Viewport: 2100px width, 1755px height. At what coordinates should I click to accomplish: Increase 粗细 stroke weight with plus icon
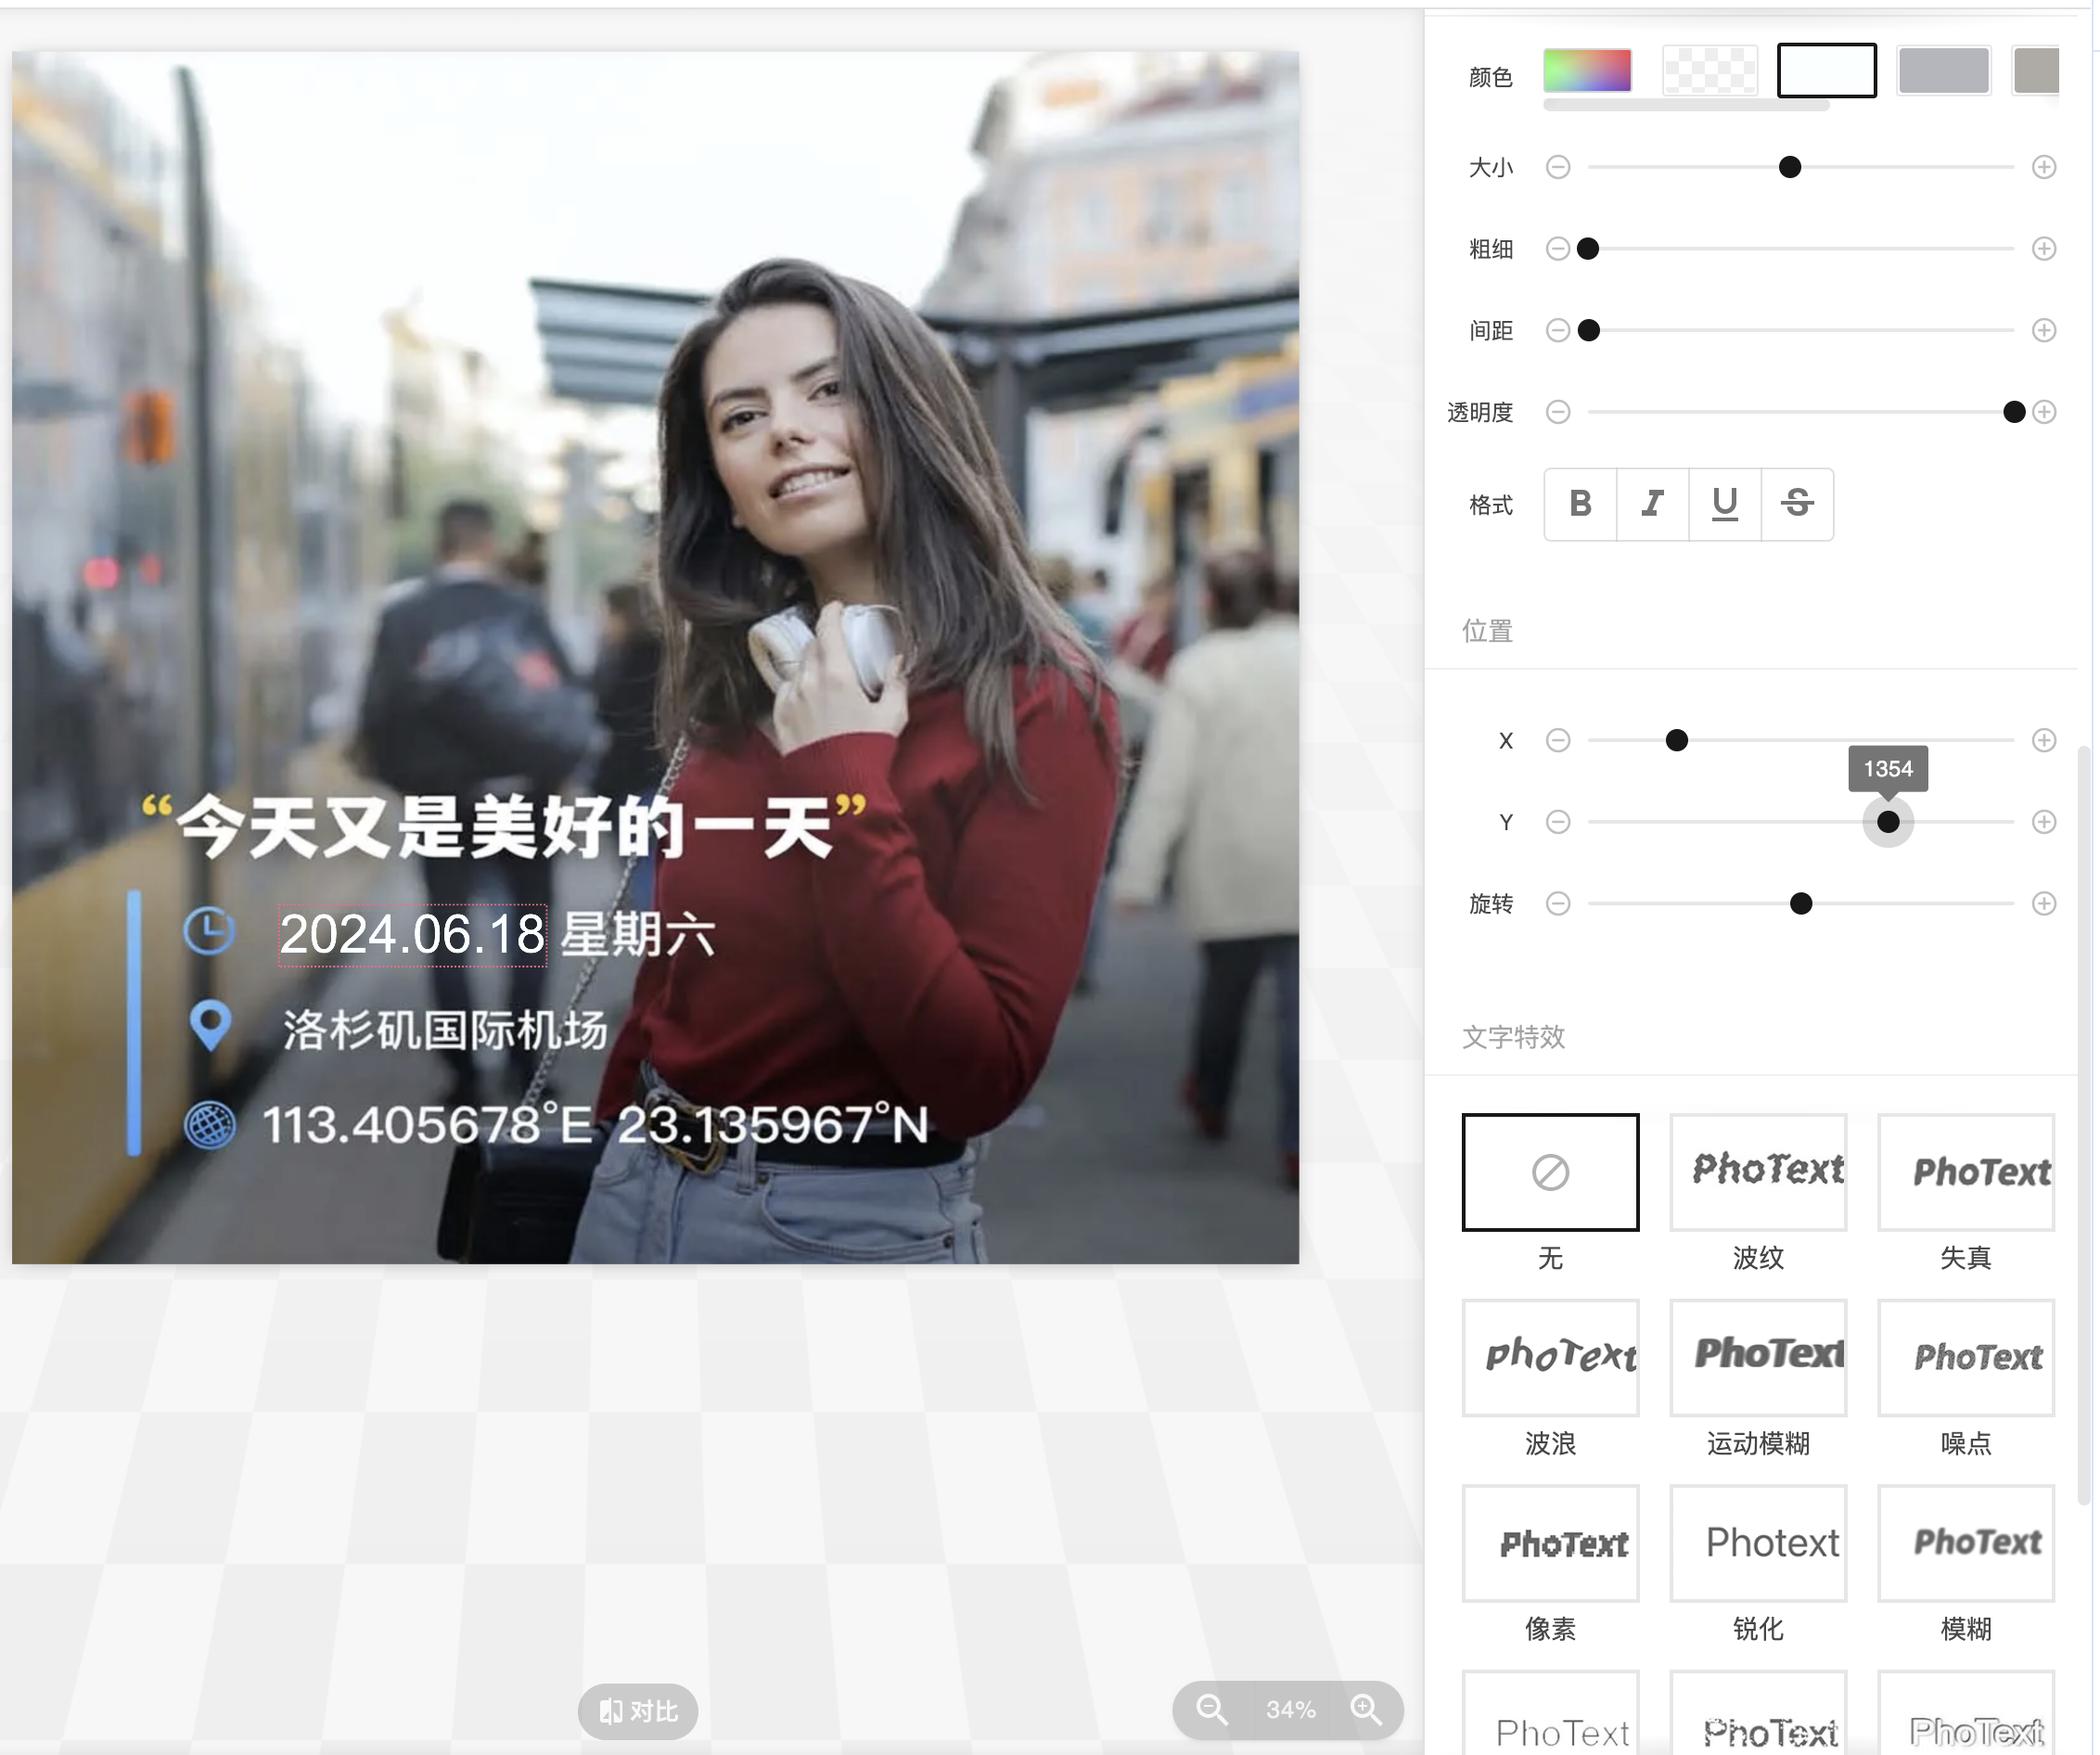(2044, 249)
